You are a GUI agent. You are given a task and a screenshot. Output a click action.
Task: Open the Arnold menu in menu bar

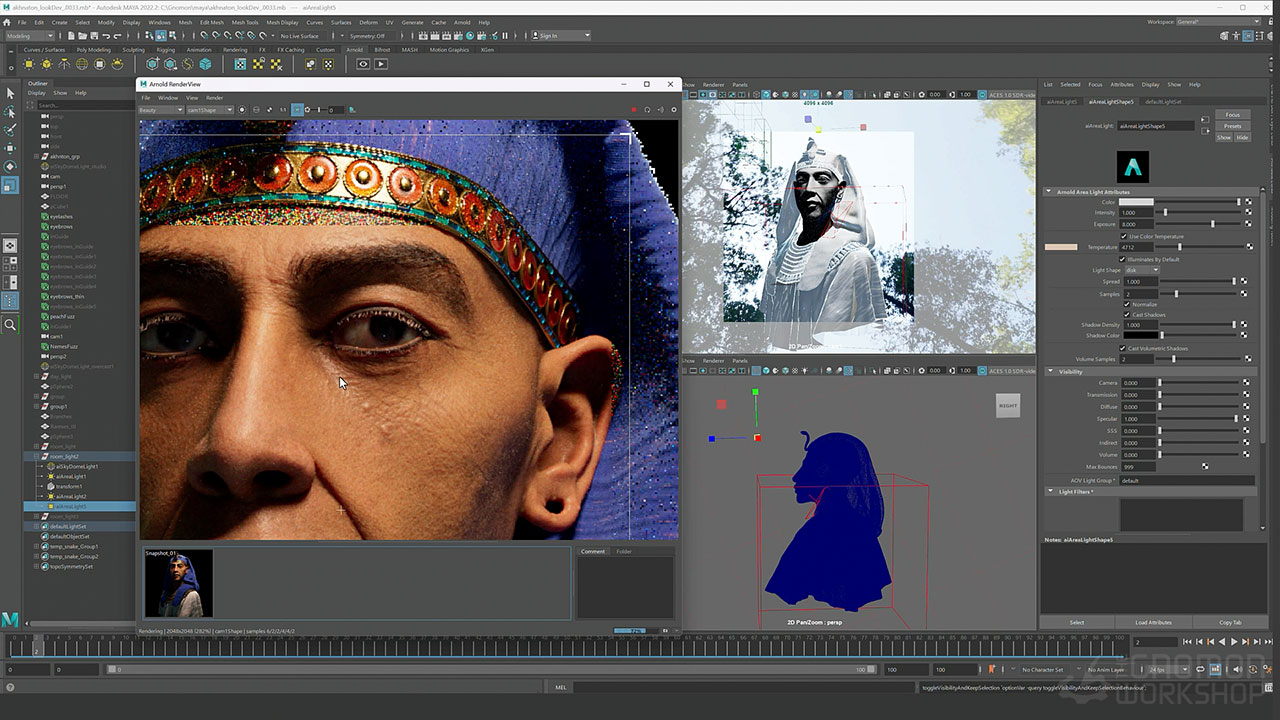[x=462, y=22]
